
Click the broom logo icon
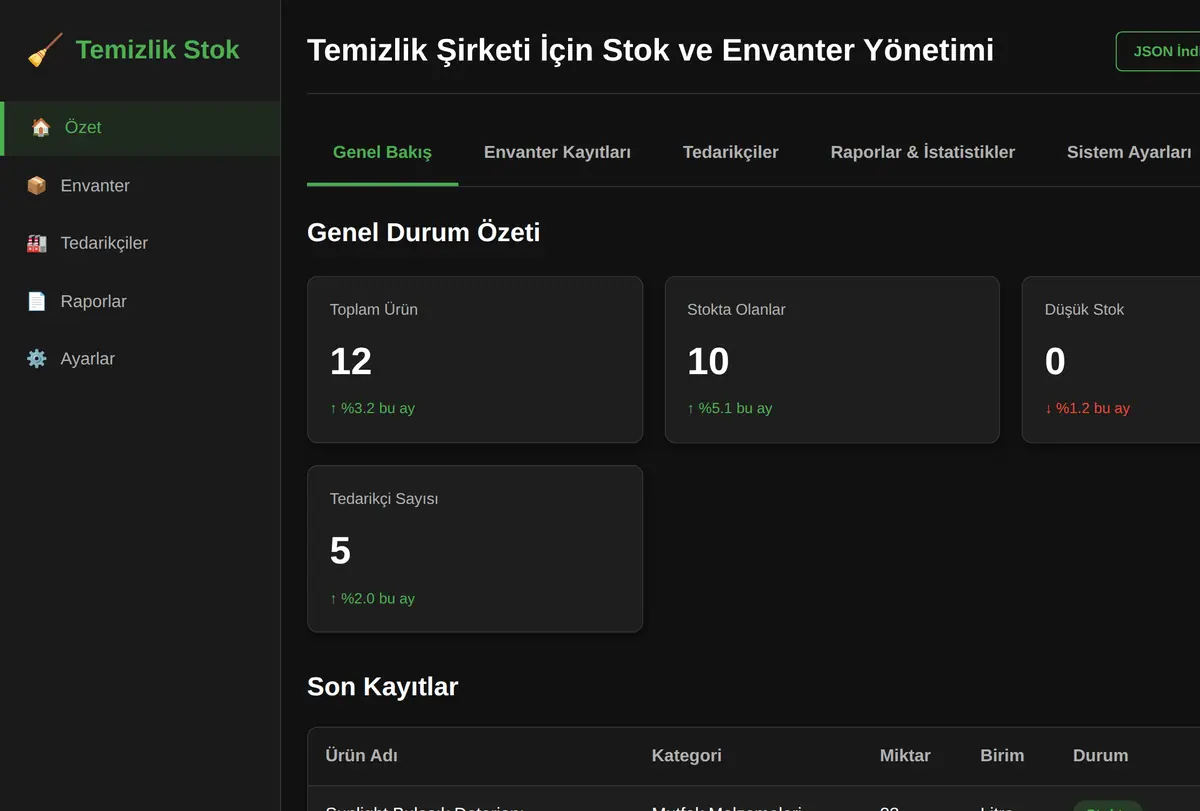click(x=44, y=50)
